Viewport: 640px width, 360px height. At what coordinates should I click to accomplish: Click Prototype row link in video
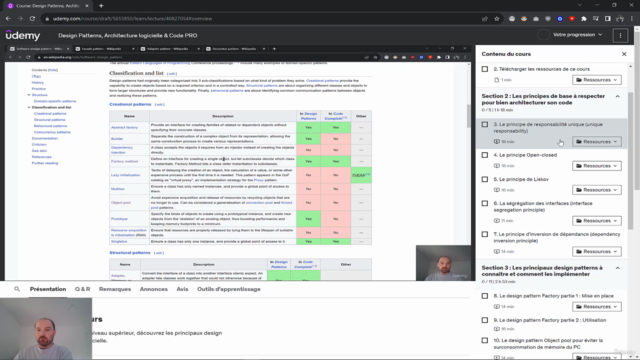(x=119, y=219)
